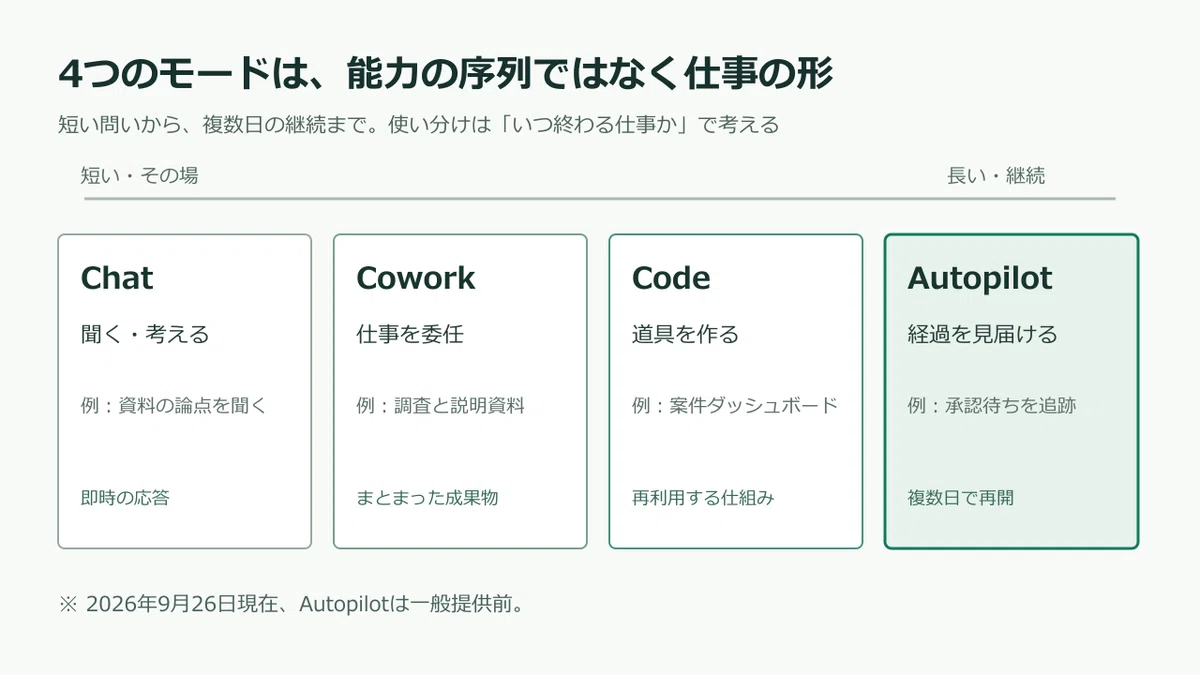Select the example "例：案件ダッシュボード"
Viewport: 1200px width, 675px height.
click(x=735, y=406)
